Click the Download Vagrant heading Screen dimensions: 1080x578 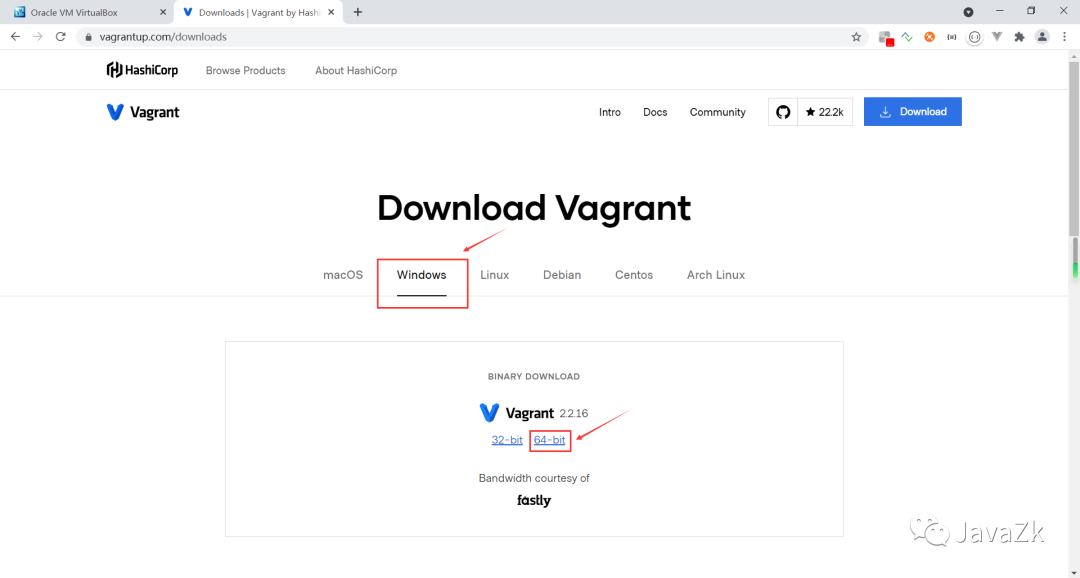[534, 208]
